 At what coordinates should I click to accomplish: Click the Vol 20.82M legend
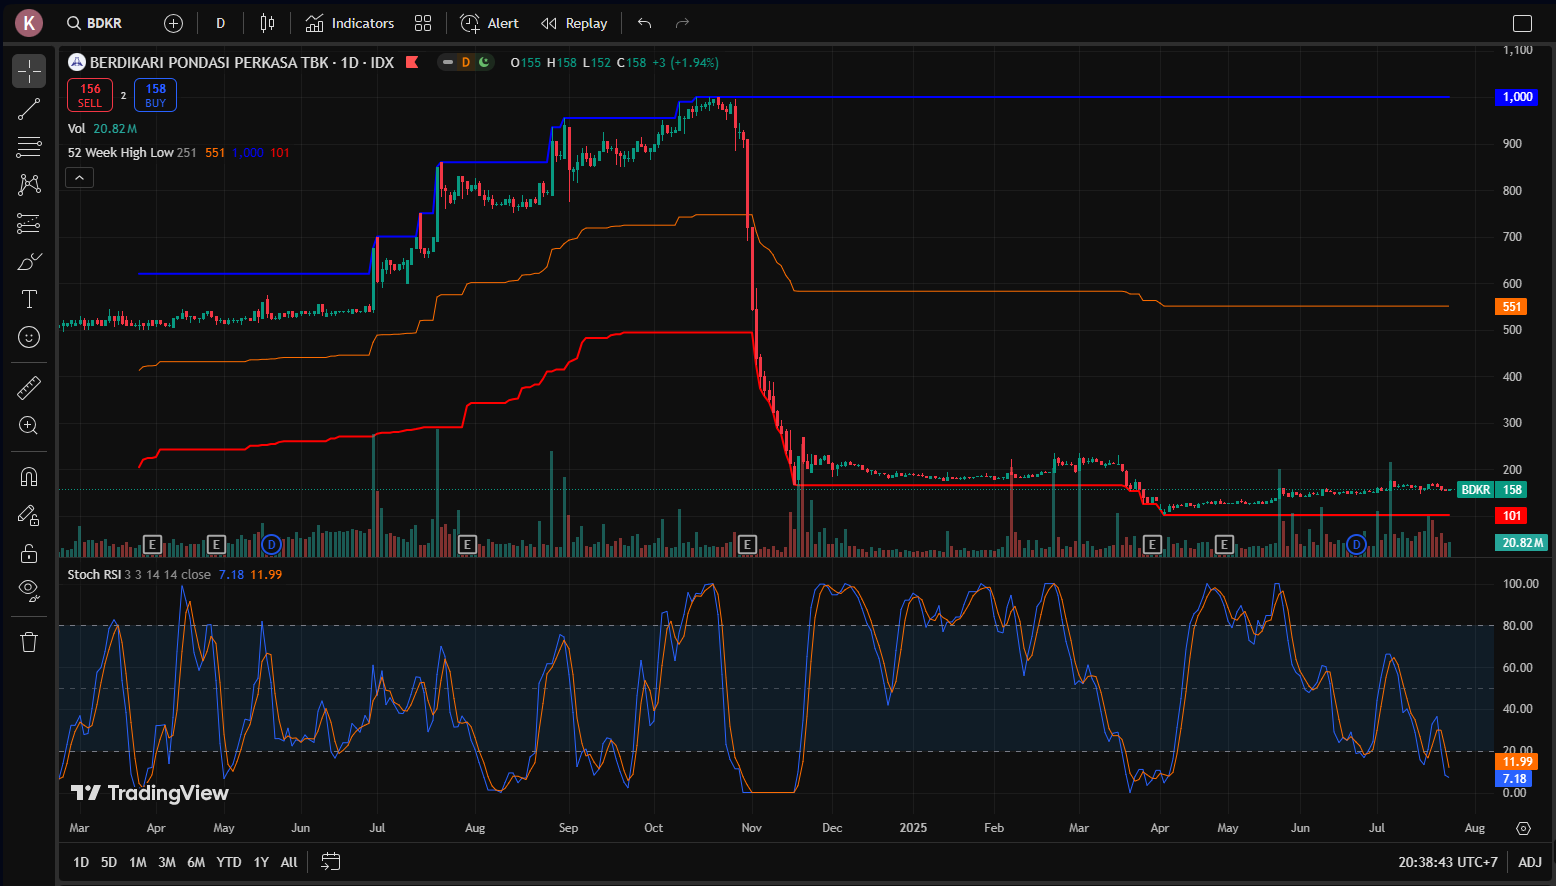[x=102, y=129]
